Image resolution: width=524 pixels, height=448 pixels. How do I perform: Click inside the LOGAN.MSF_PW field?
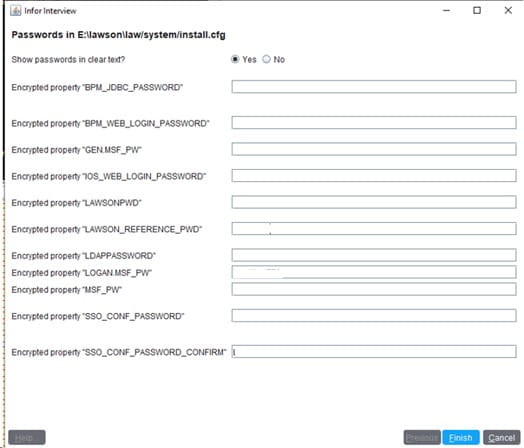coord(374,272)
